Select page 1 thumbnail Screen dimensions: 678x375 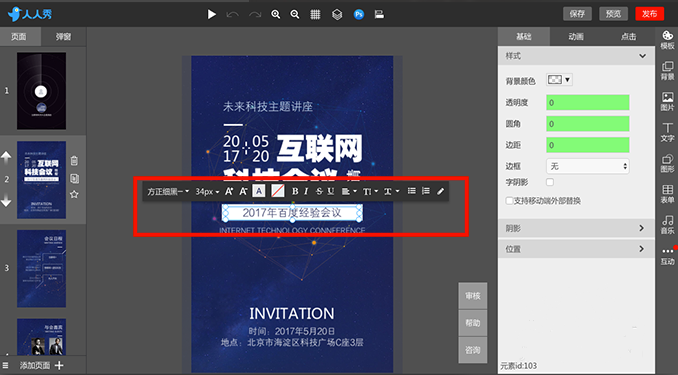[42, 91]
